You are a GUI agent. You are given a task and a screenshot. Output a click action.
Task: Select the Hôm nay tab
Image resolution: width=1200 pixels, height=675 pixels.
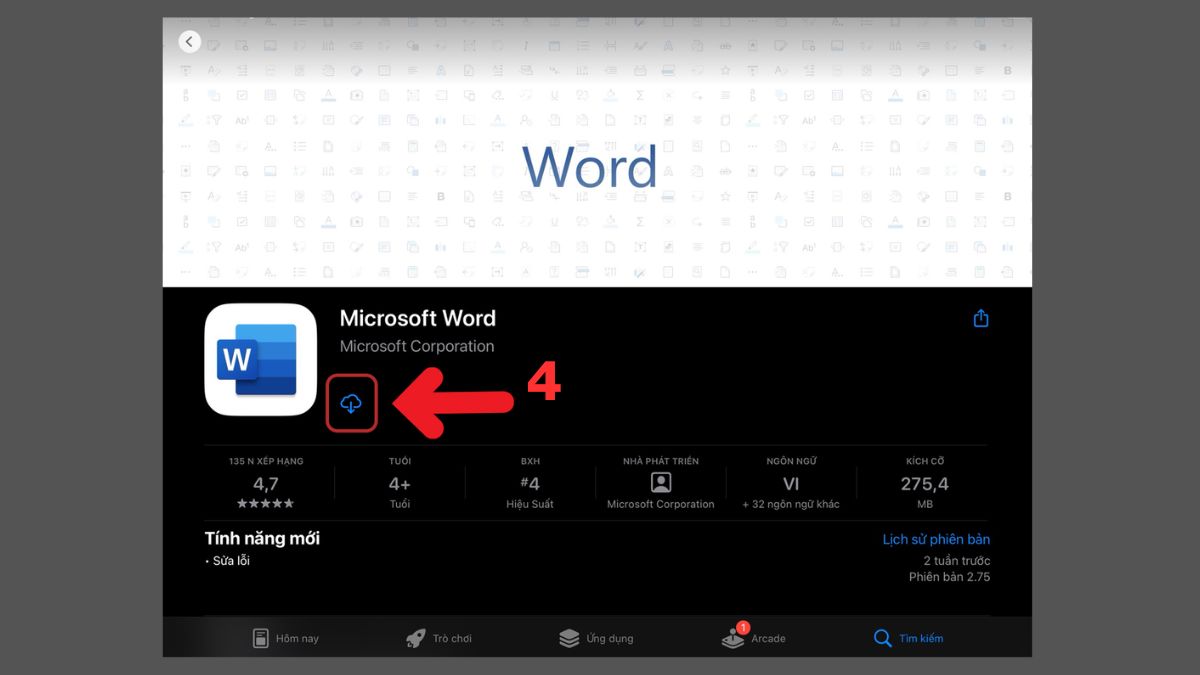pos(287,637)
